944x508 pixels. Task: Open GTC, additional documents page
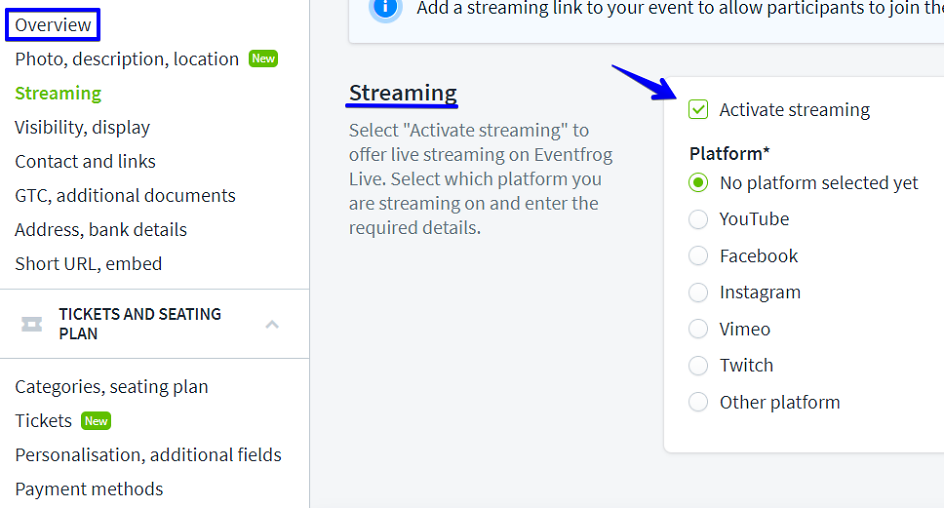pos(125,195)
